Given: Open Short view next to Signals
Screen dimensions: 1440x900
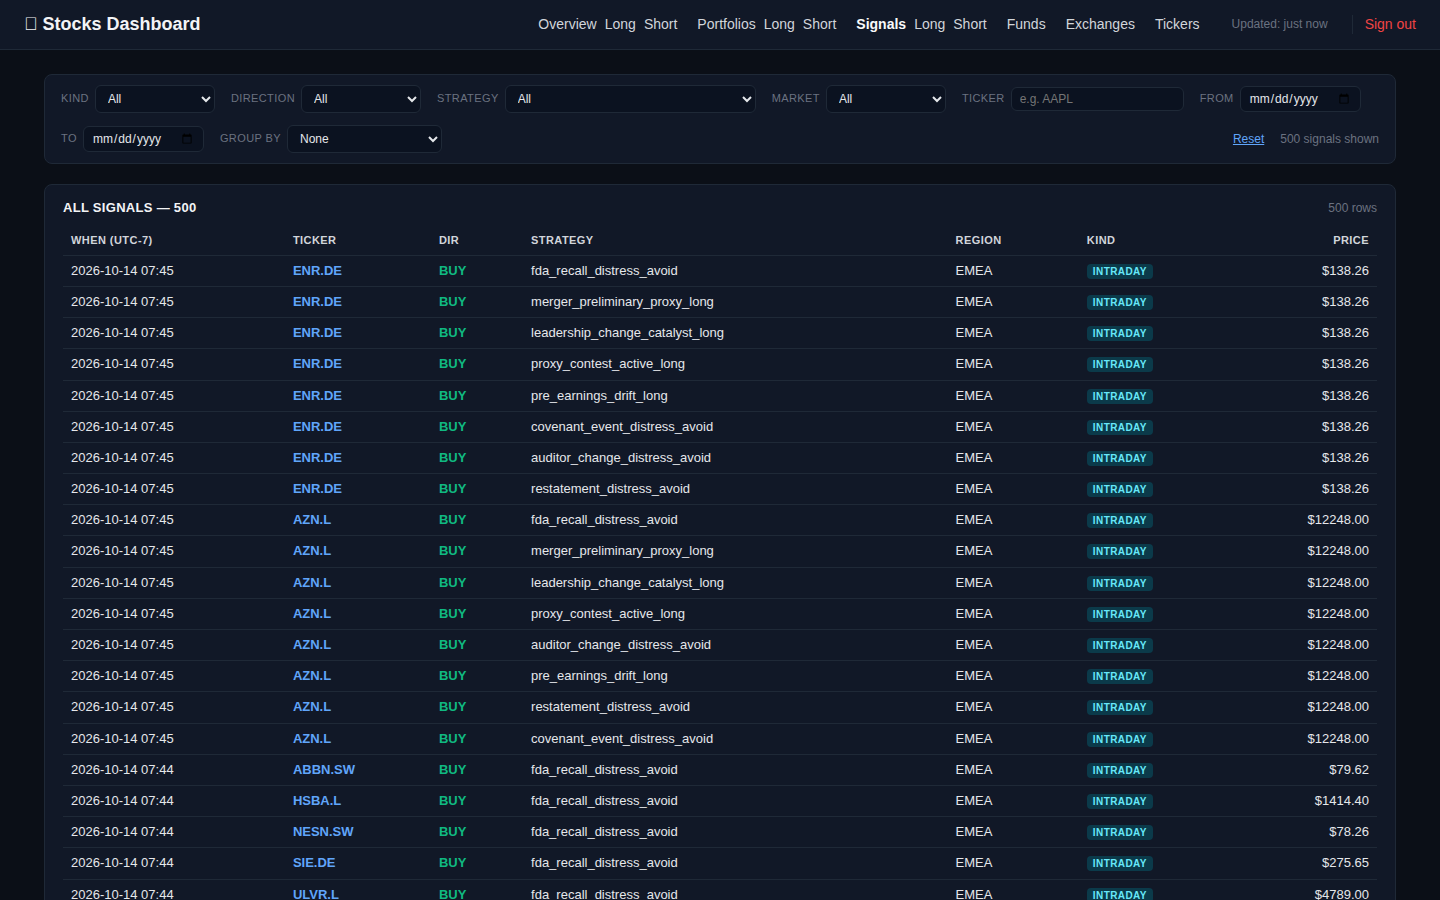Looking at the screenshot, I should (x=969, y=24).
